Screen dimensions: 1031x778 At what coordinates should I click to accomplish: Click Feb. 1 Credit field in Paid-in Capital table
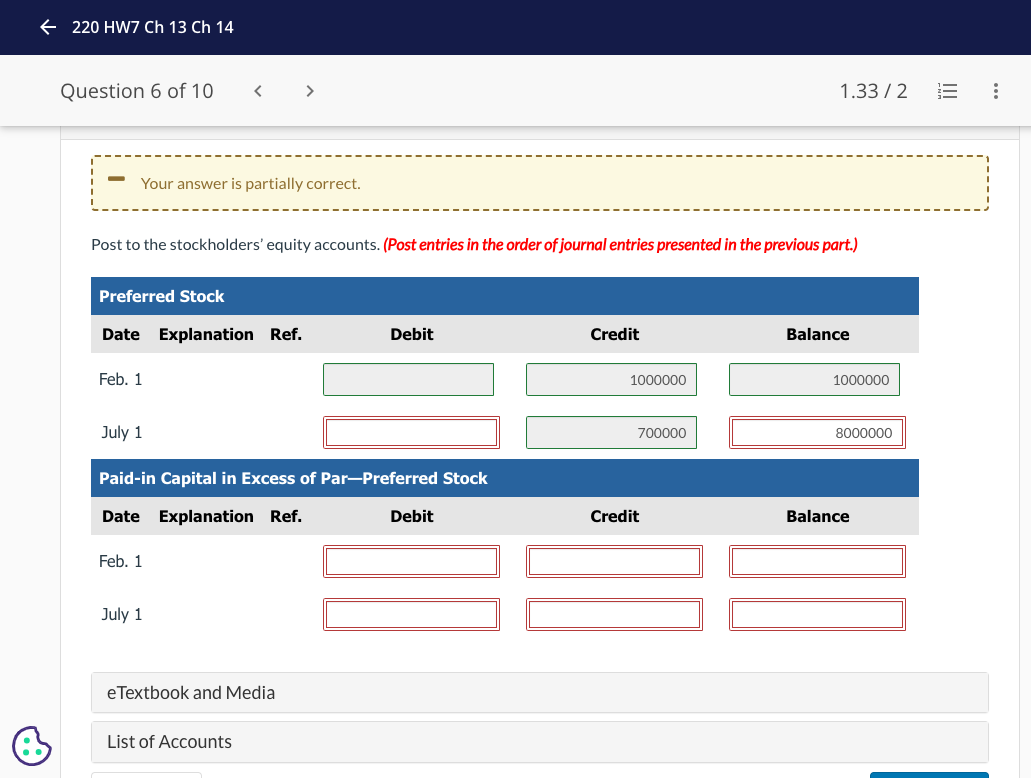(614, 561)
